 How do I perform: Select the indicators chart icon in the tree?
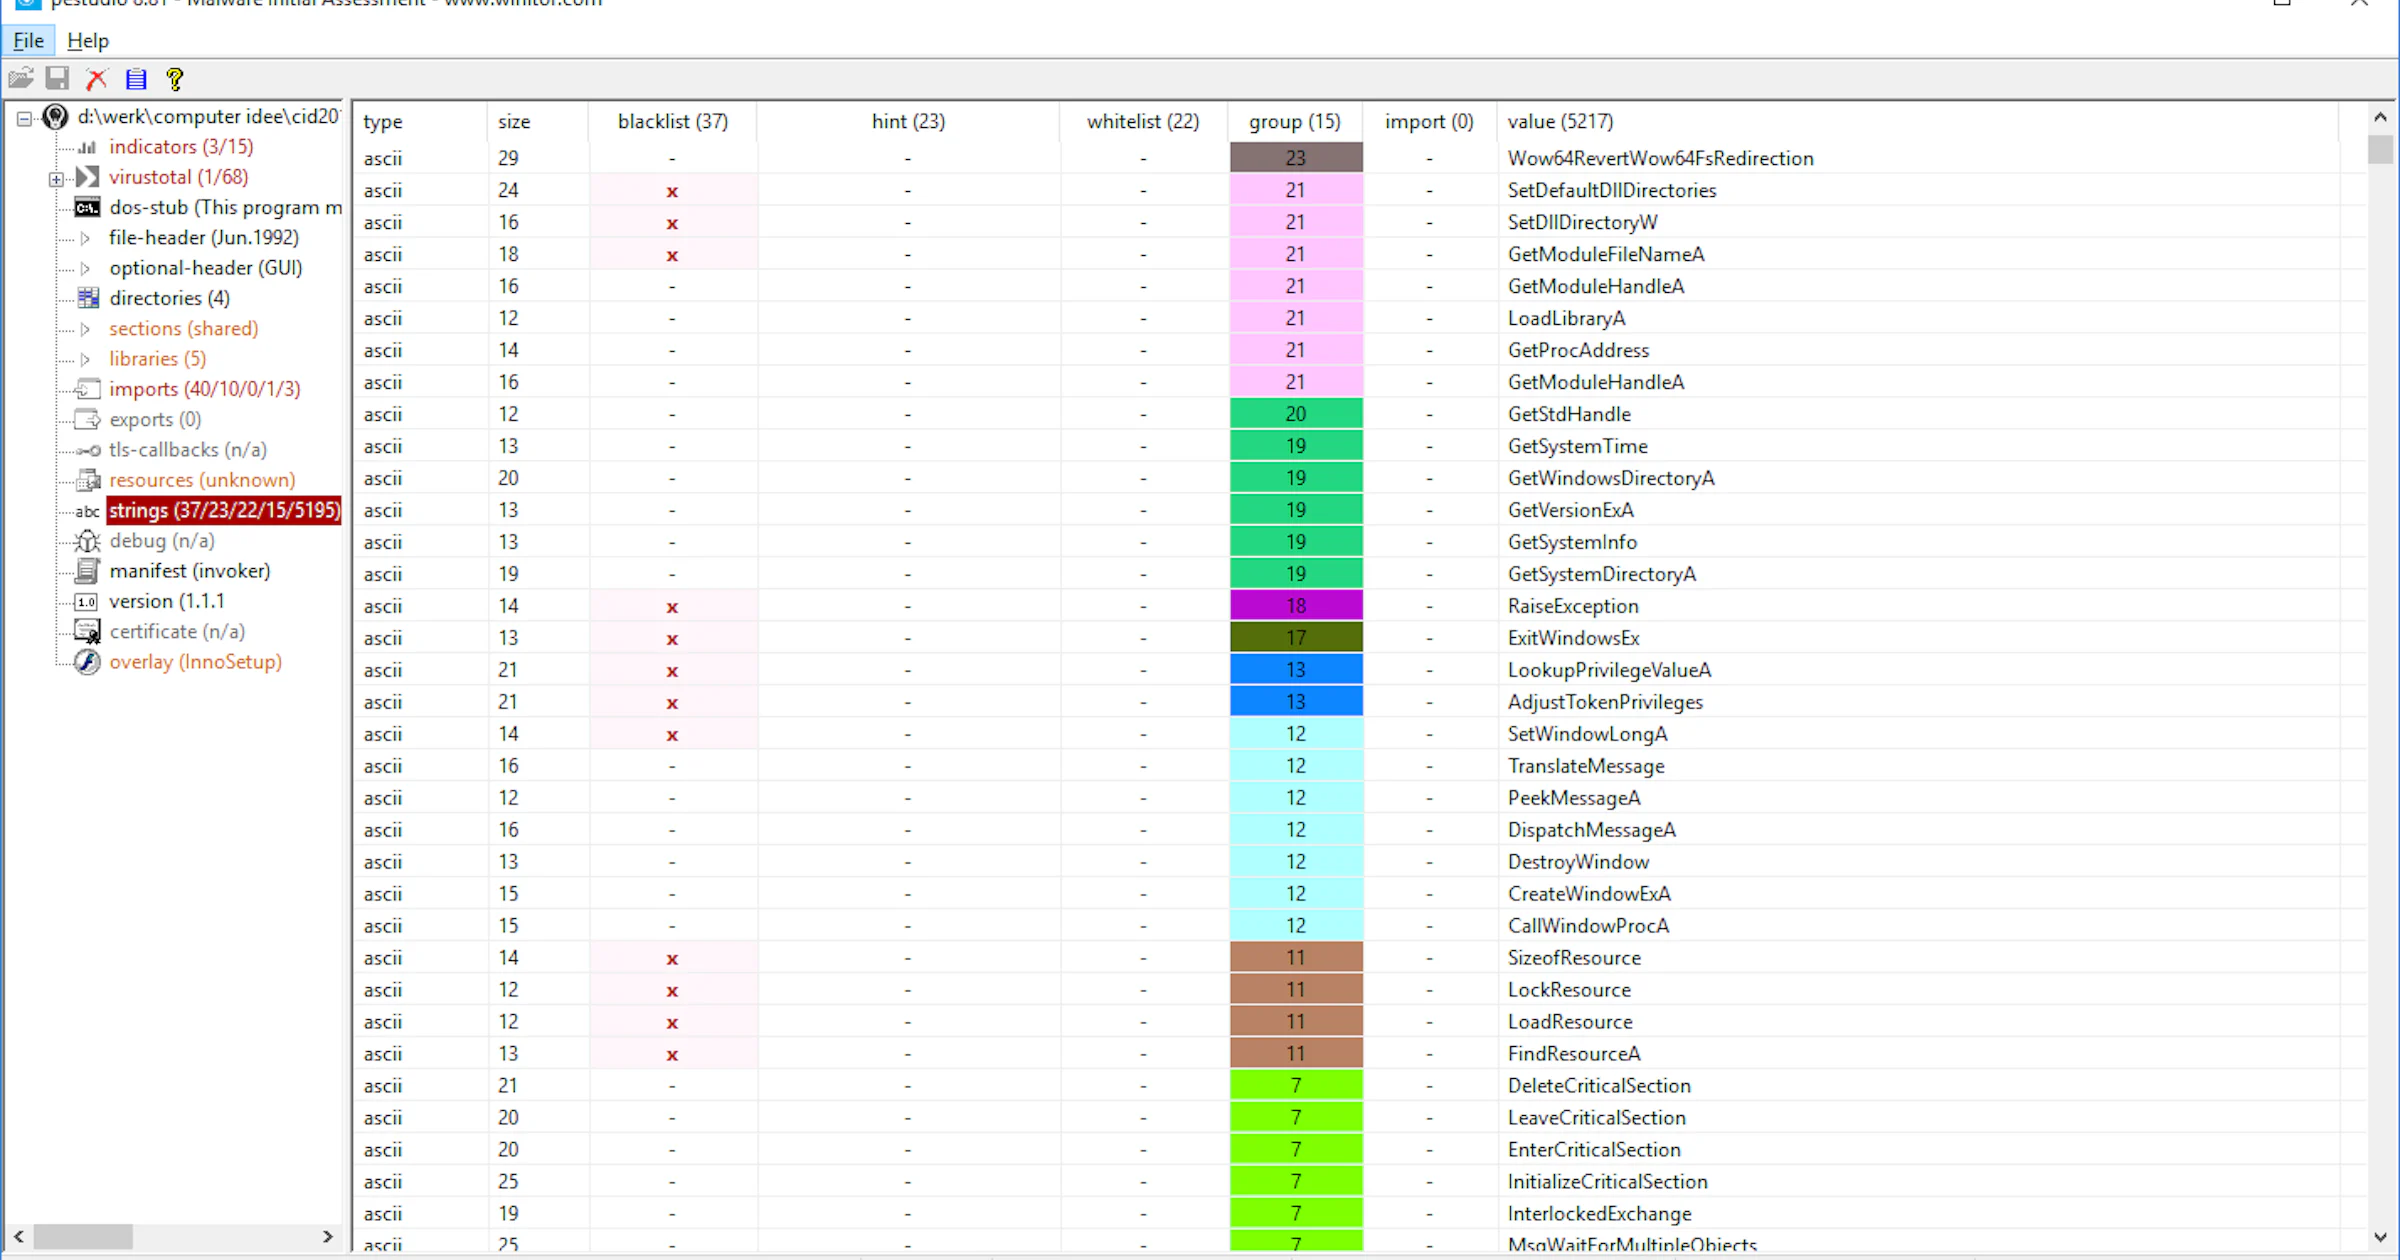click(87, 146)
